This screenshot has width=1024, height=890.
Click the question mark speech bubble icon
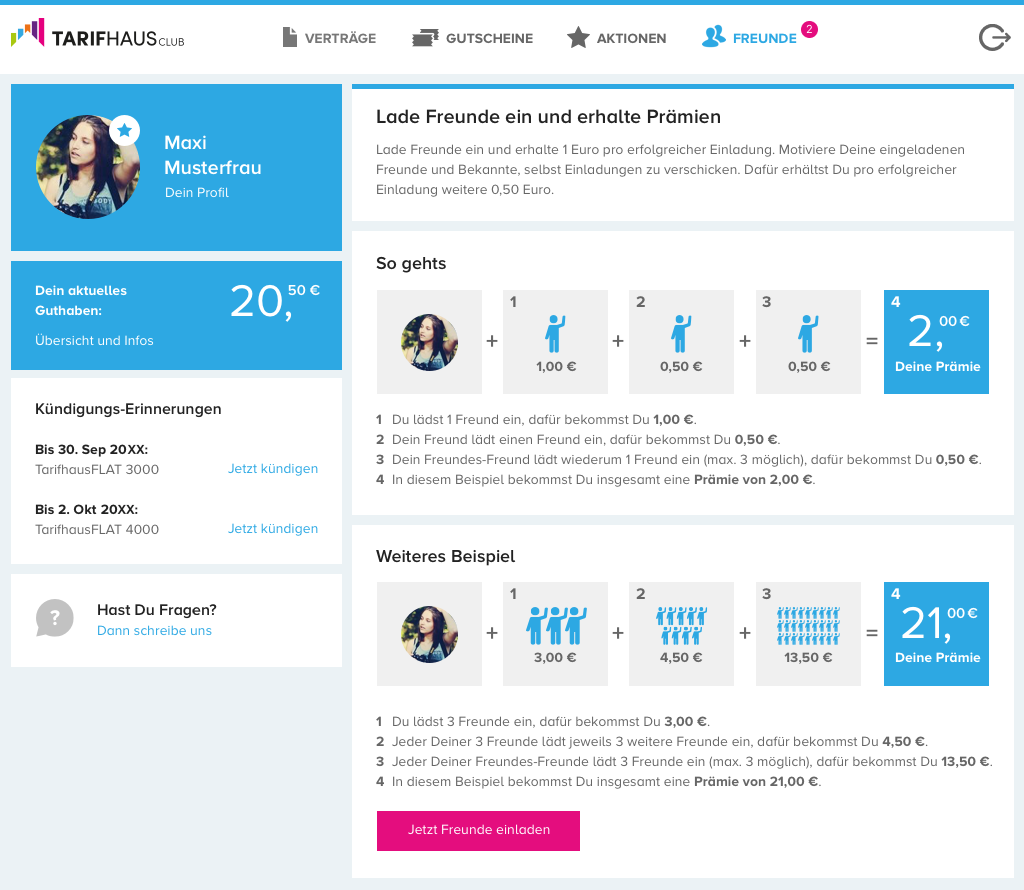[x=54, y=618]
